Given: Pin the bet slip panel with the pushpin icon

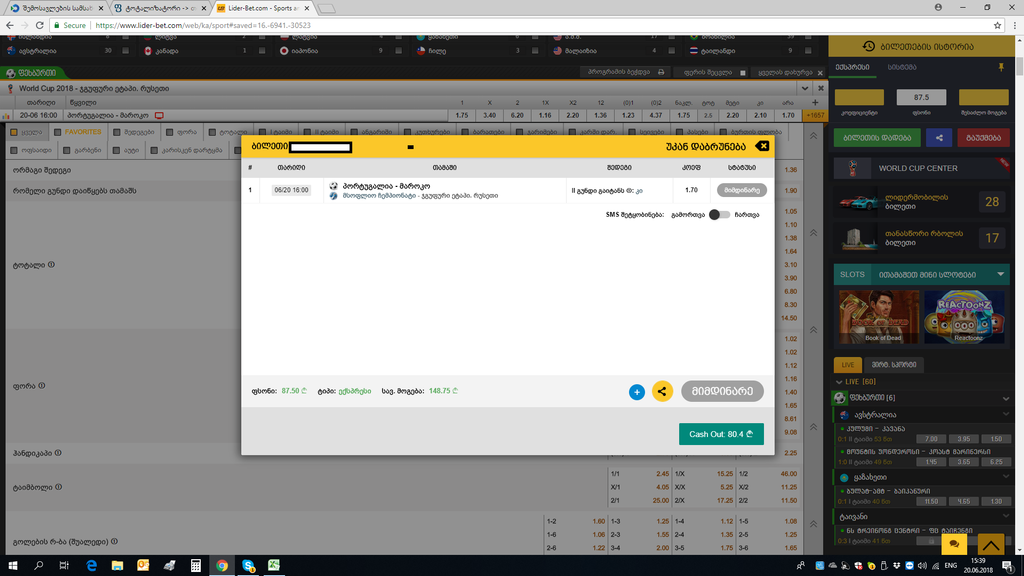Looking at the screenshot, I should 1000,67.
